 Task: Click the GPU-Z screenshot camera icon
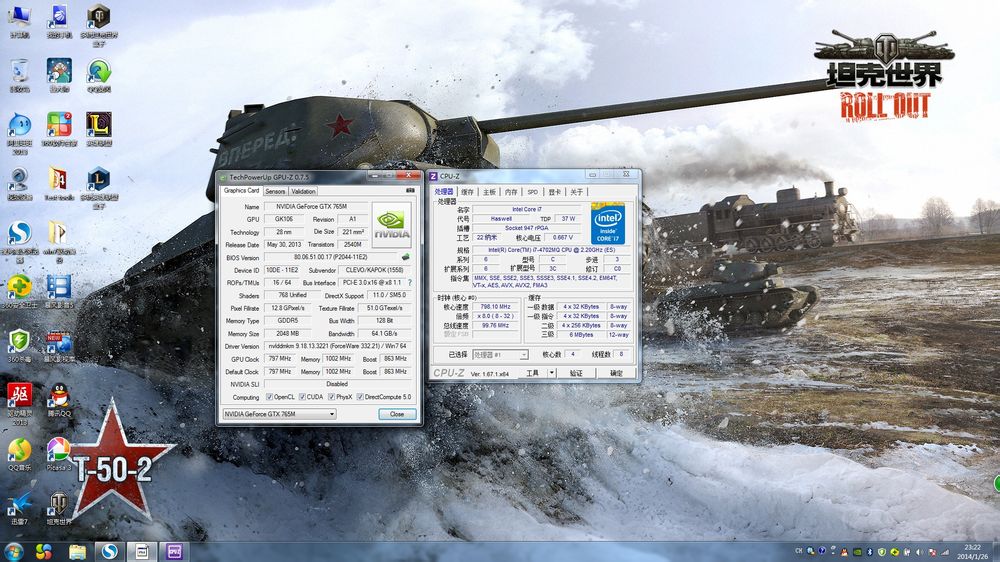click(x=410, y=191)
